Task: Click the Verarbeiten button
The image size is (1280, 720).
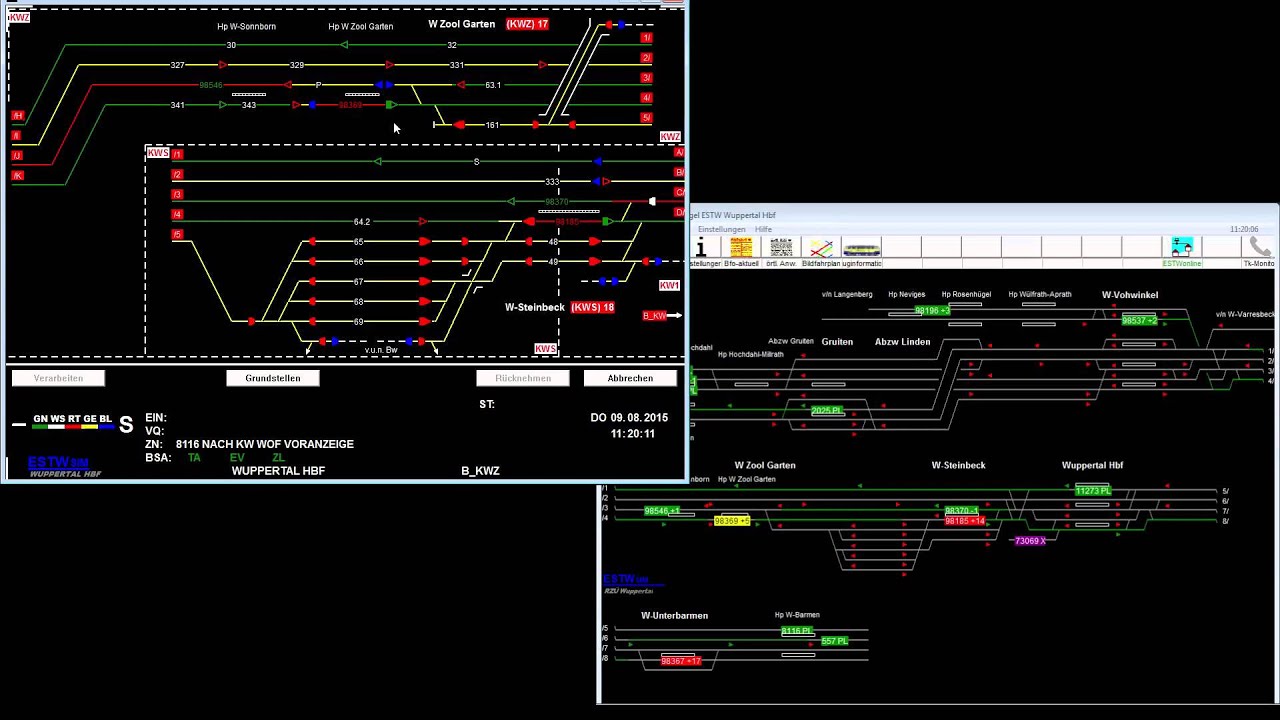Action: coord(58,378)
